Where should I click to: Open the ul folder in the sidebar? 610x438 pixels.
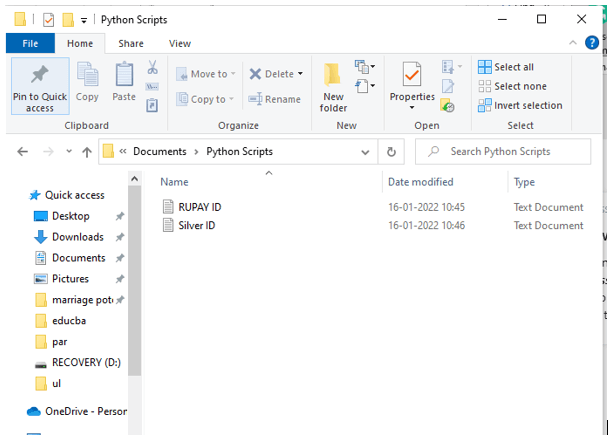tap(48, 384)
